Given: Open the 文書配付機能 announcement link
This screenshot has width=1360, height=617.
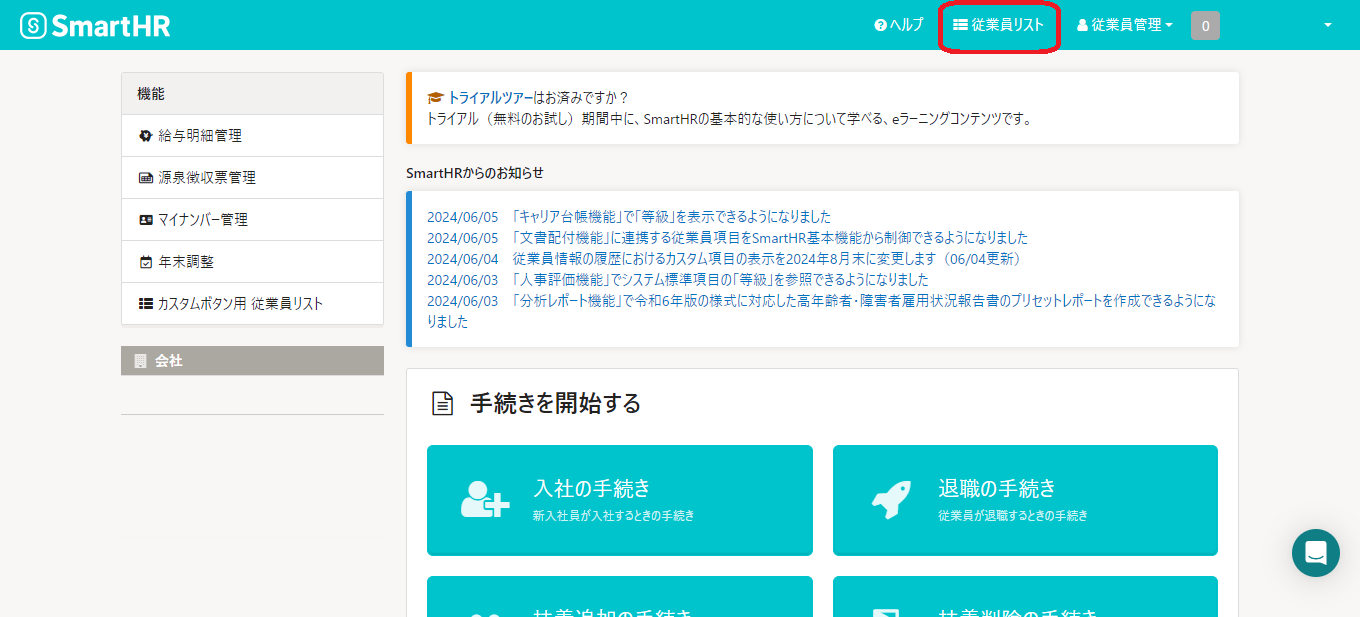Looking at the screenshot, I should (x=769, y=238).
